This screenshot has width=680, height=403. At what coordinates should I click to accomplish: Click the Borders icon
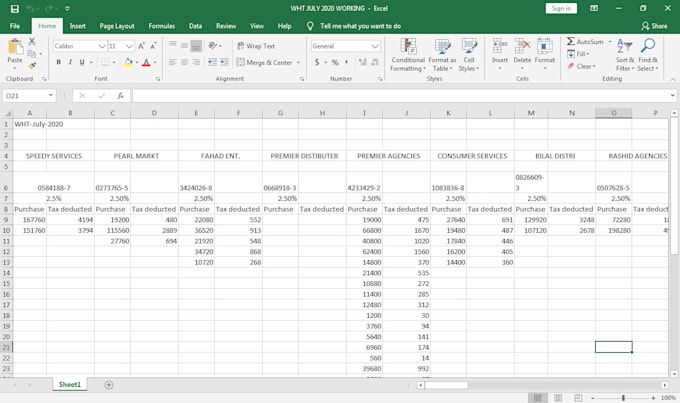point(105,62)
